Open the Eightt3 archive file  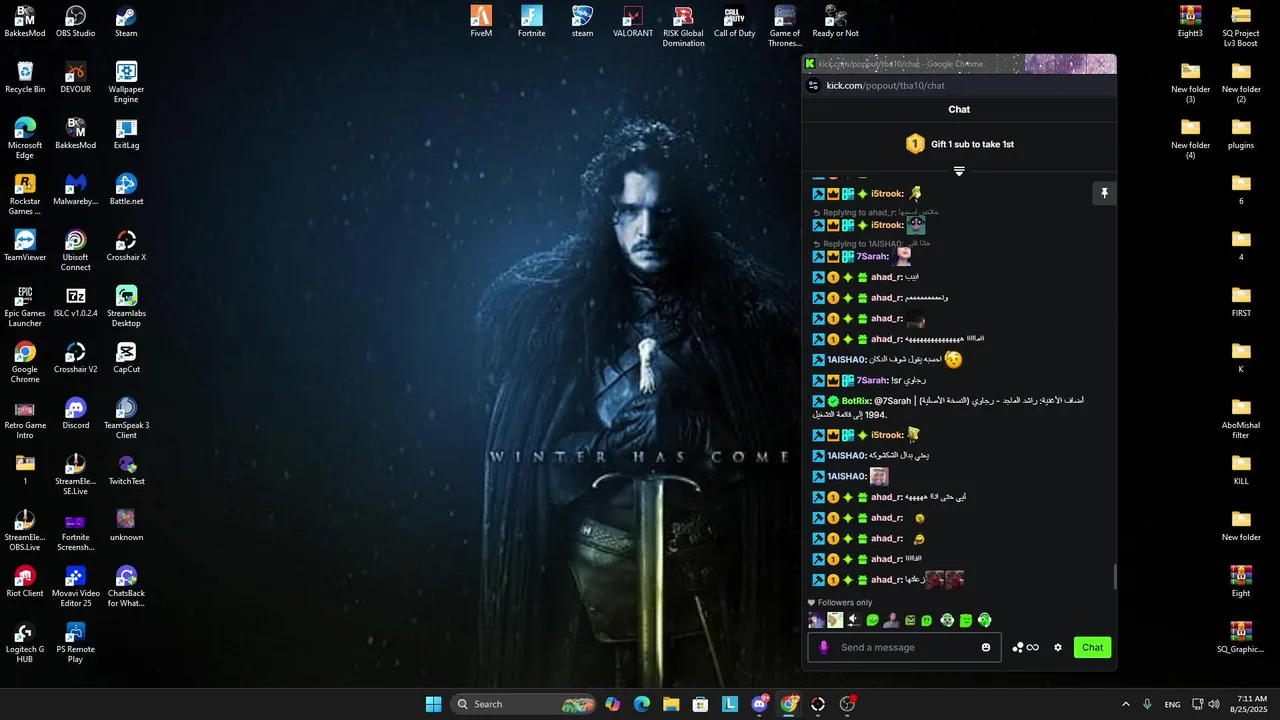click(x=1190, y=21)
